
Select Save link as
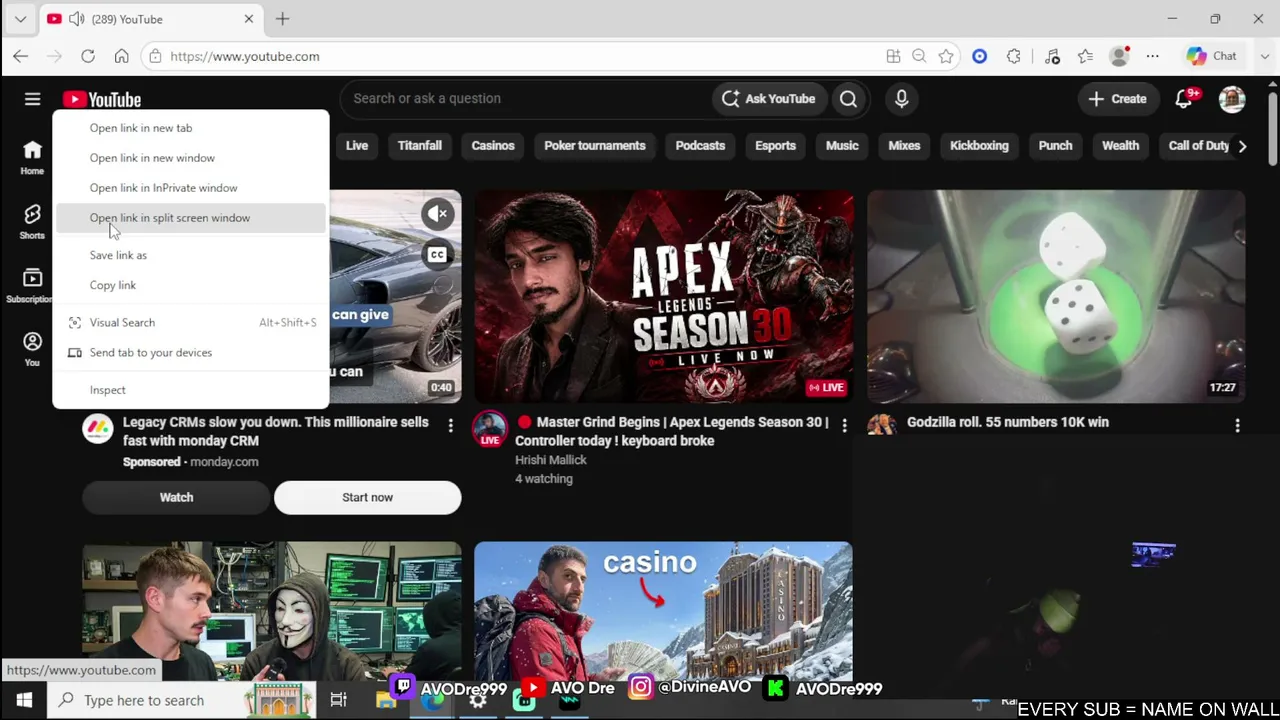pos(190,255)
